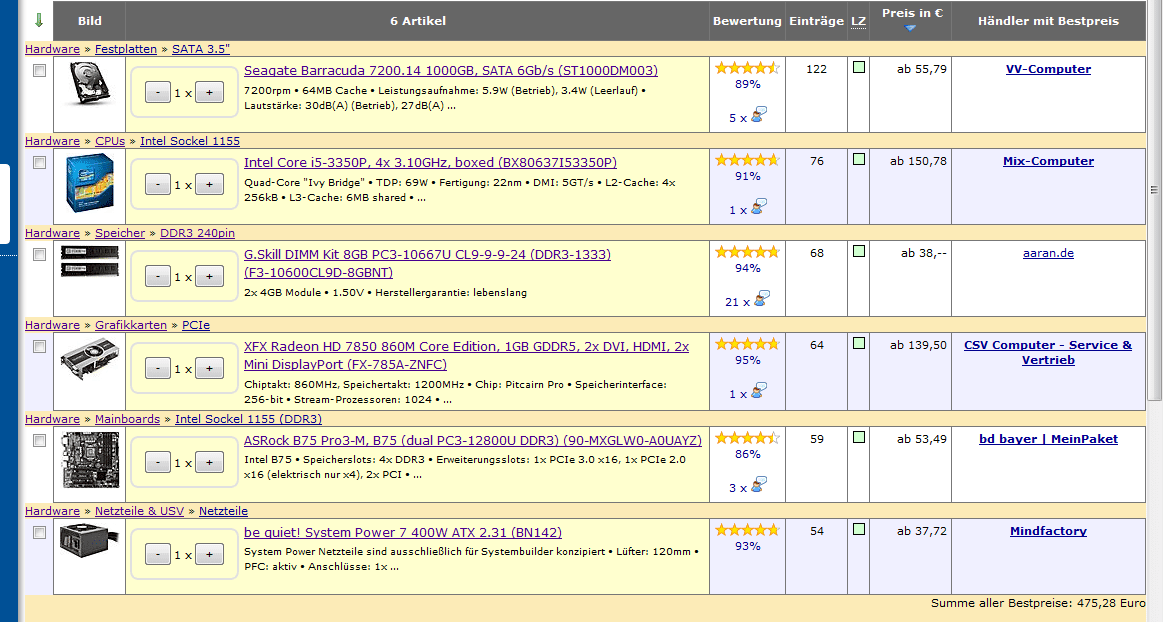The width and height of the screenshot is (1163, 622).
Task: Toggle the LZ checkbox for Intel Core i5-3350P
Action: click(x=859, y=159)
